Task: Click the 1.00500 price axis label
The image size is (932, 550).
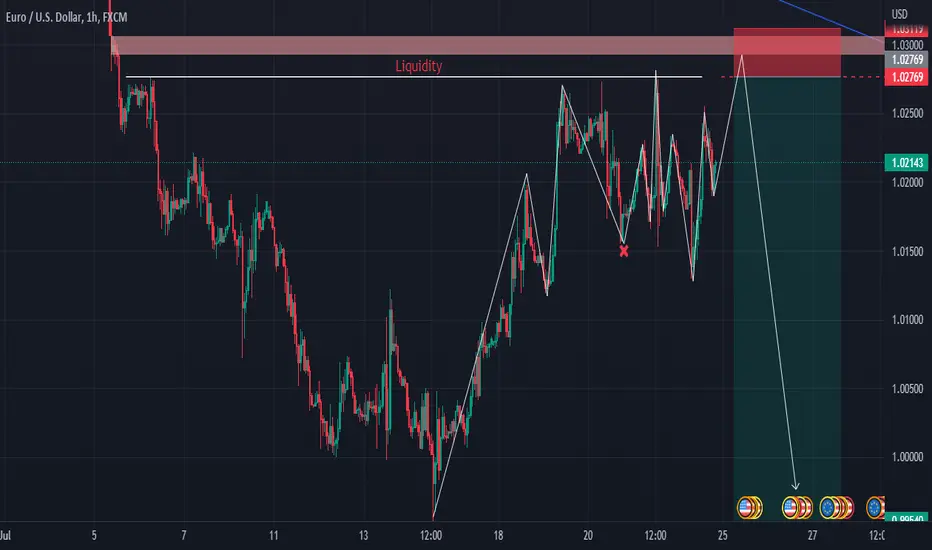Action: (x=907, y=389)
